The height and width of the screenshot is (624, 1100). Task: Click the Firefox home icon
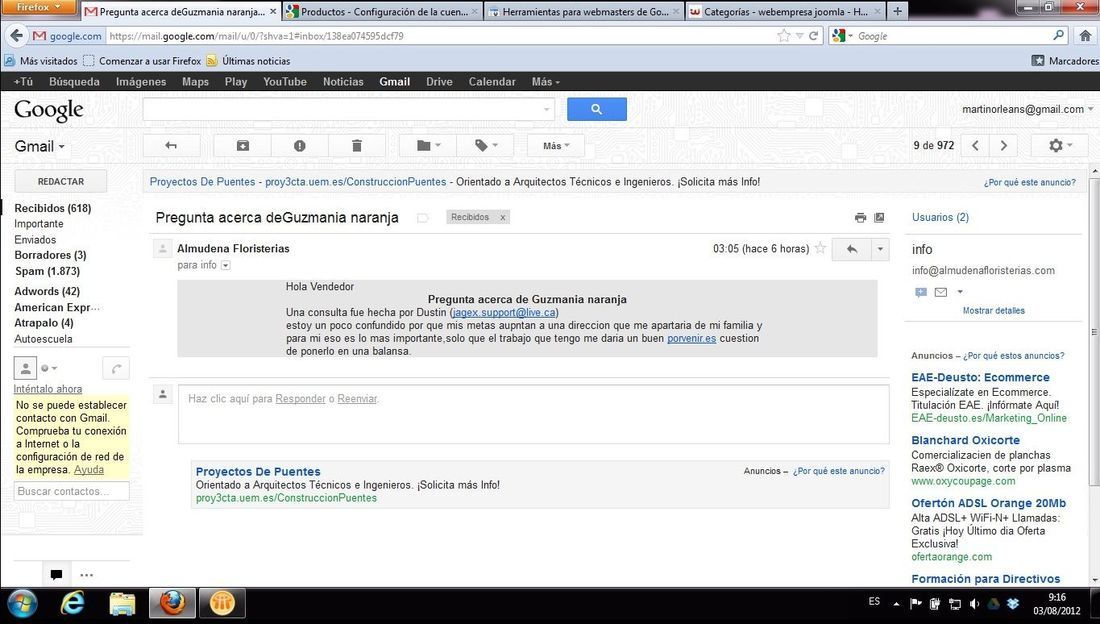click(1085, 36)
